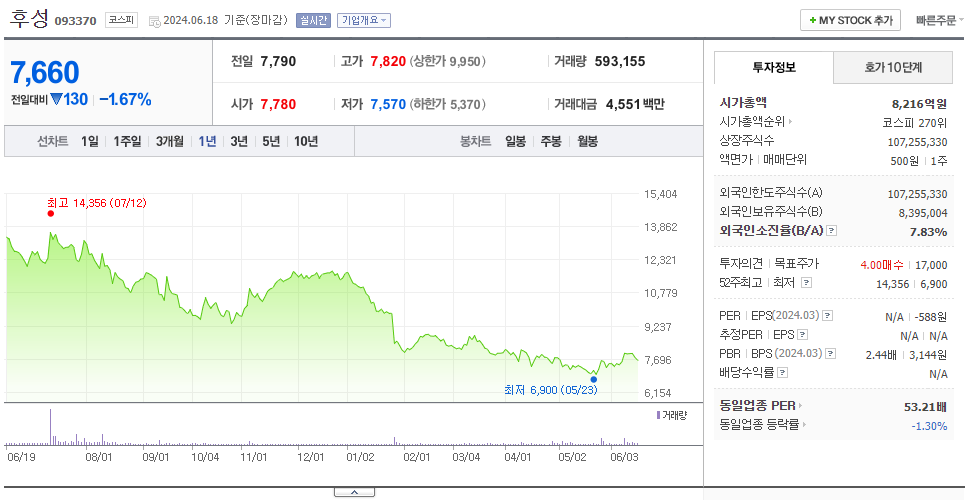
Task: Click the calendar icon beside the 2024.06.18 date
Action: pyautogui.click(x=155, y=20)
